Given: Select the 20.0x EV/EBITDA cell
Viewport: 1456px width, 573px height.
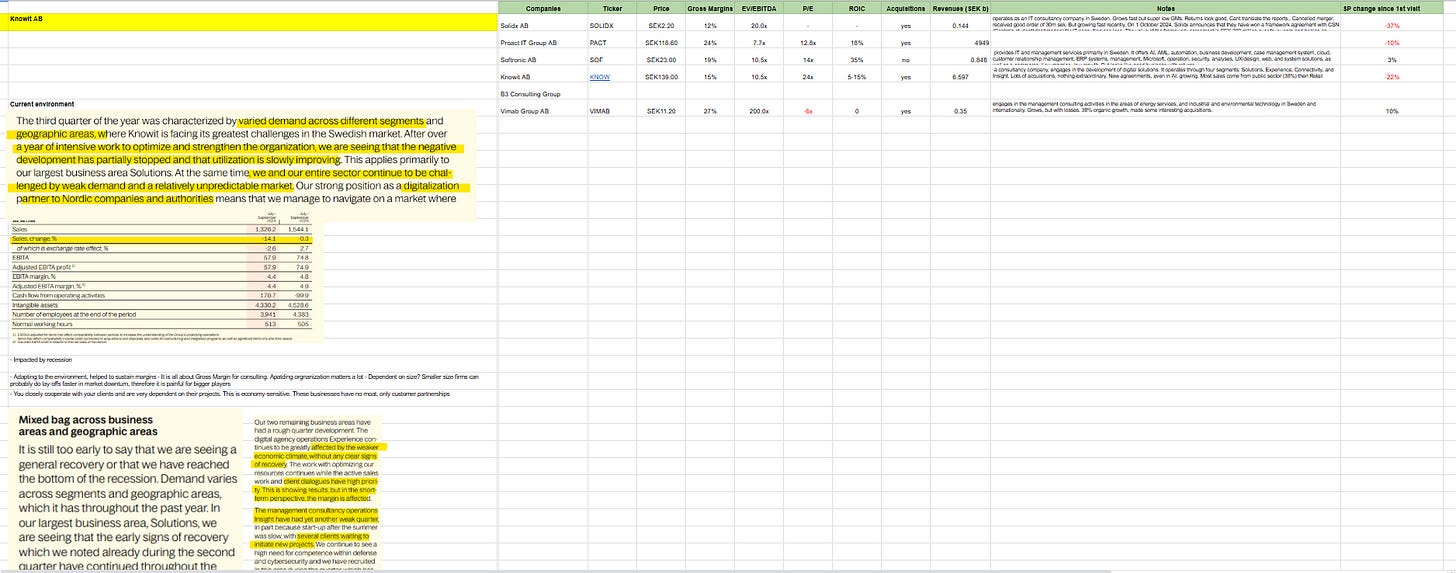Looking at the screenshot, I should pyautogui.click(x=758, y=24).
